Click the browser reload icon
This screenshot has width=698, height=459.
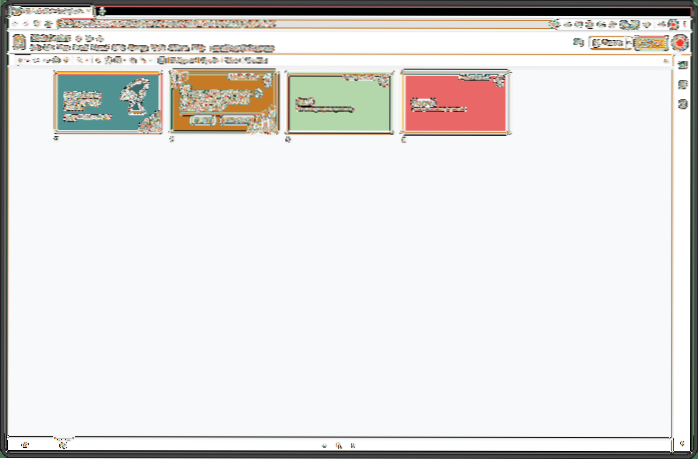37,24
